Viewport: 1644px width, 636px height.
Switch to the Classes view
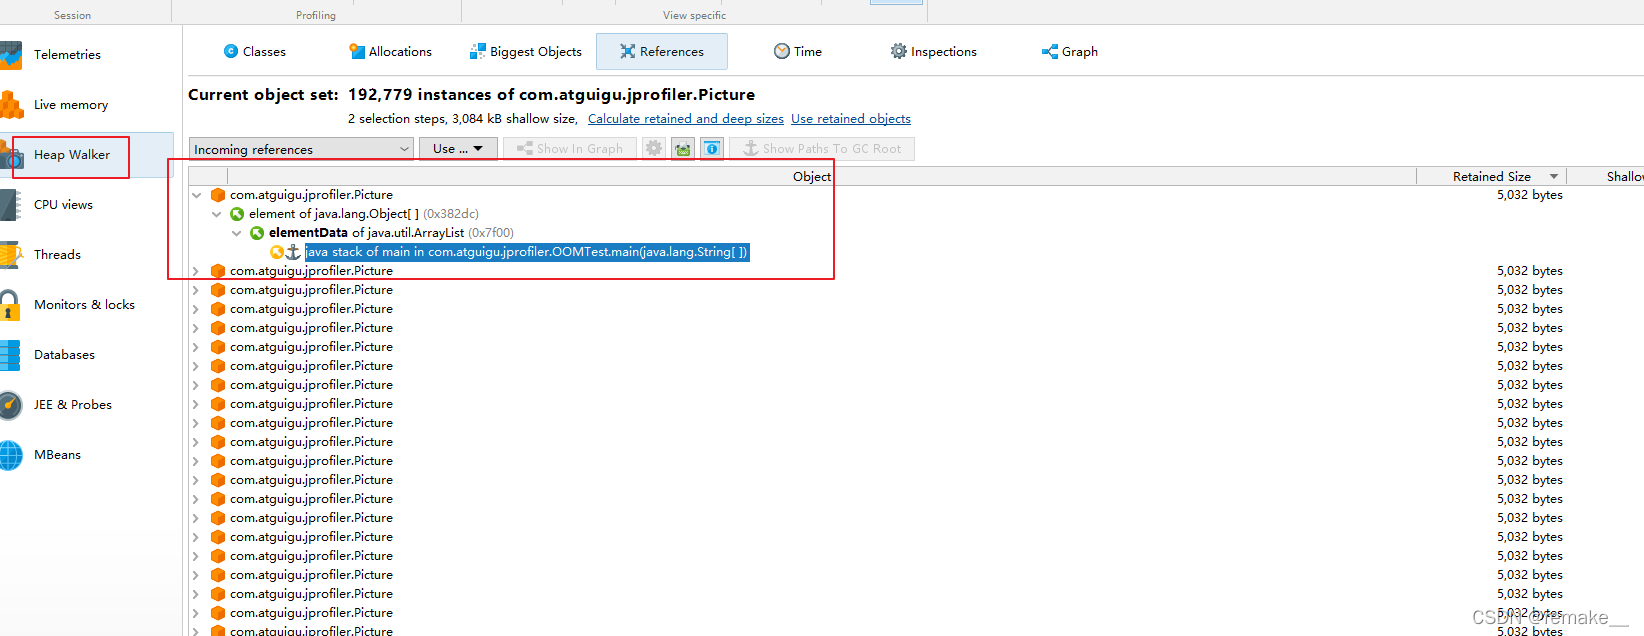pyautogui.click(x=254, y=51)
